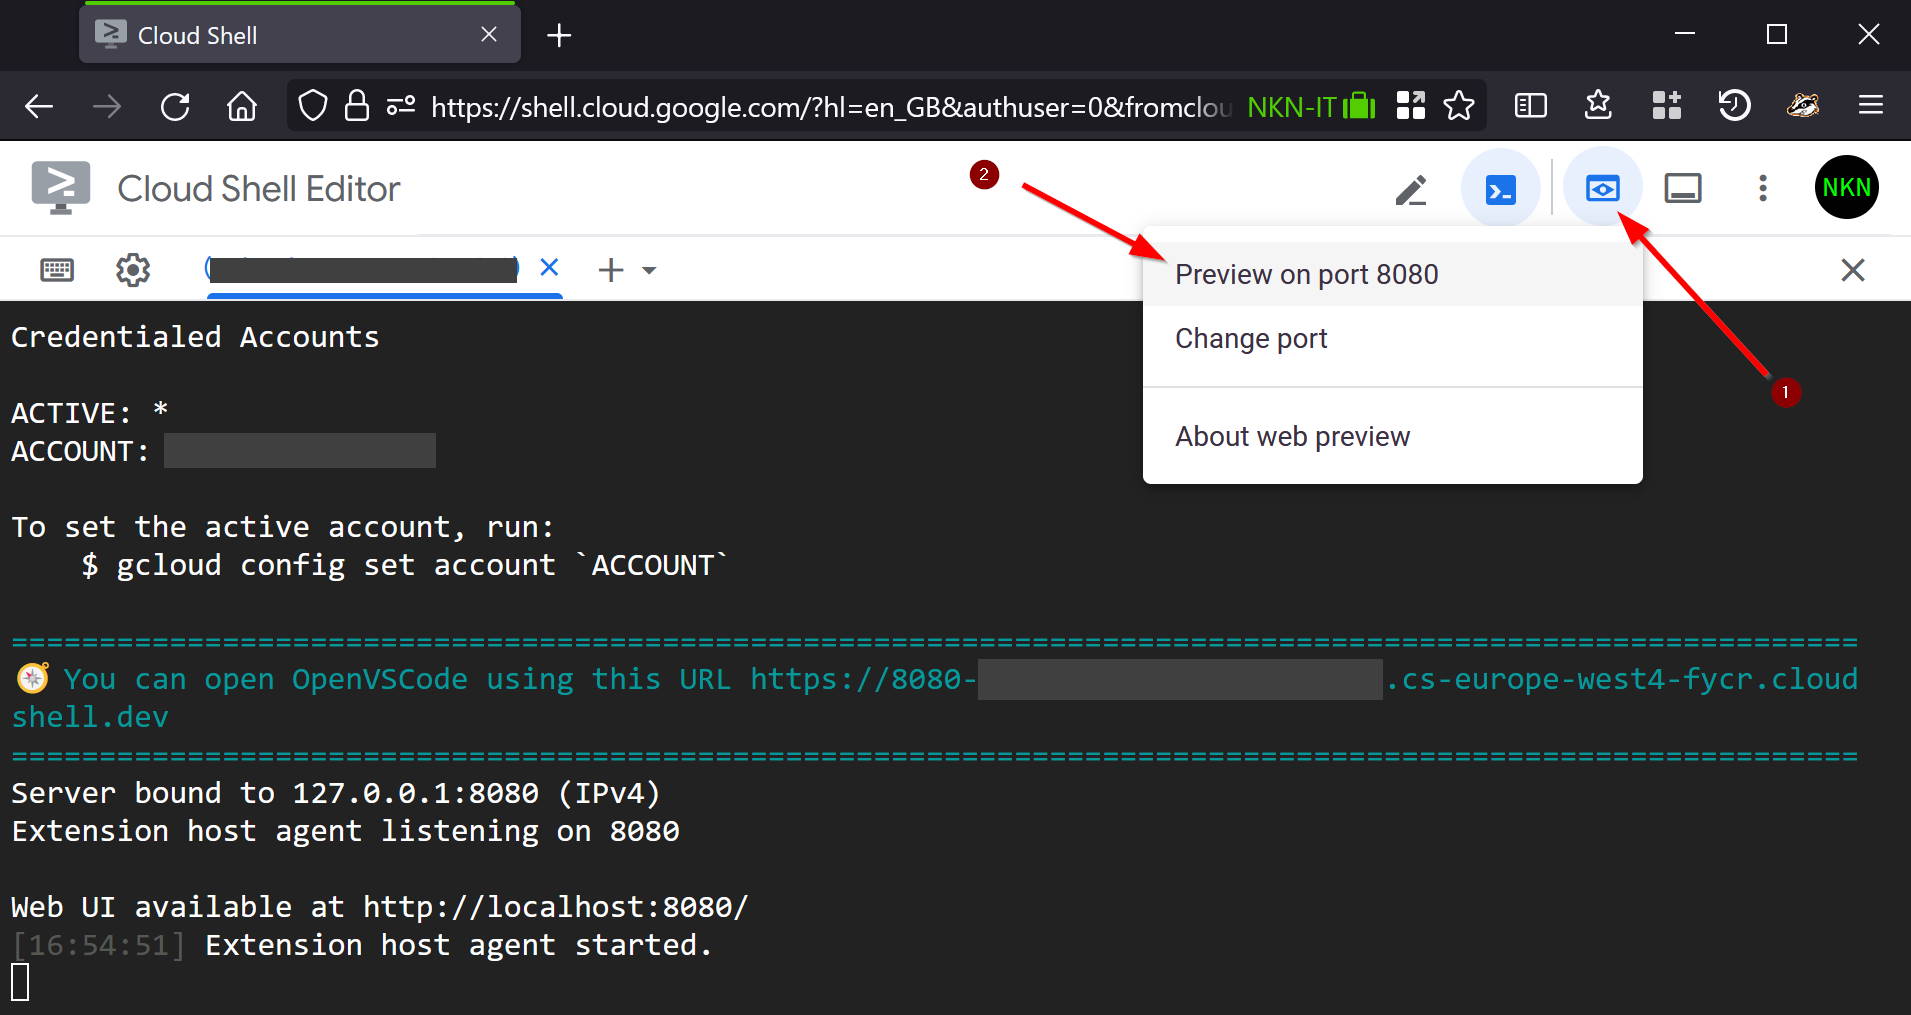Open the three-dot More menu

[x=1763, y=188]
